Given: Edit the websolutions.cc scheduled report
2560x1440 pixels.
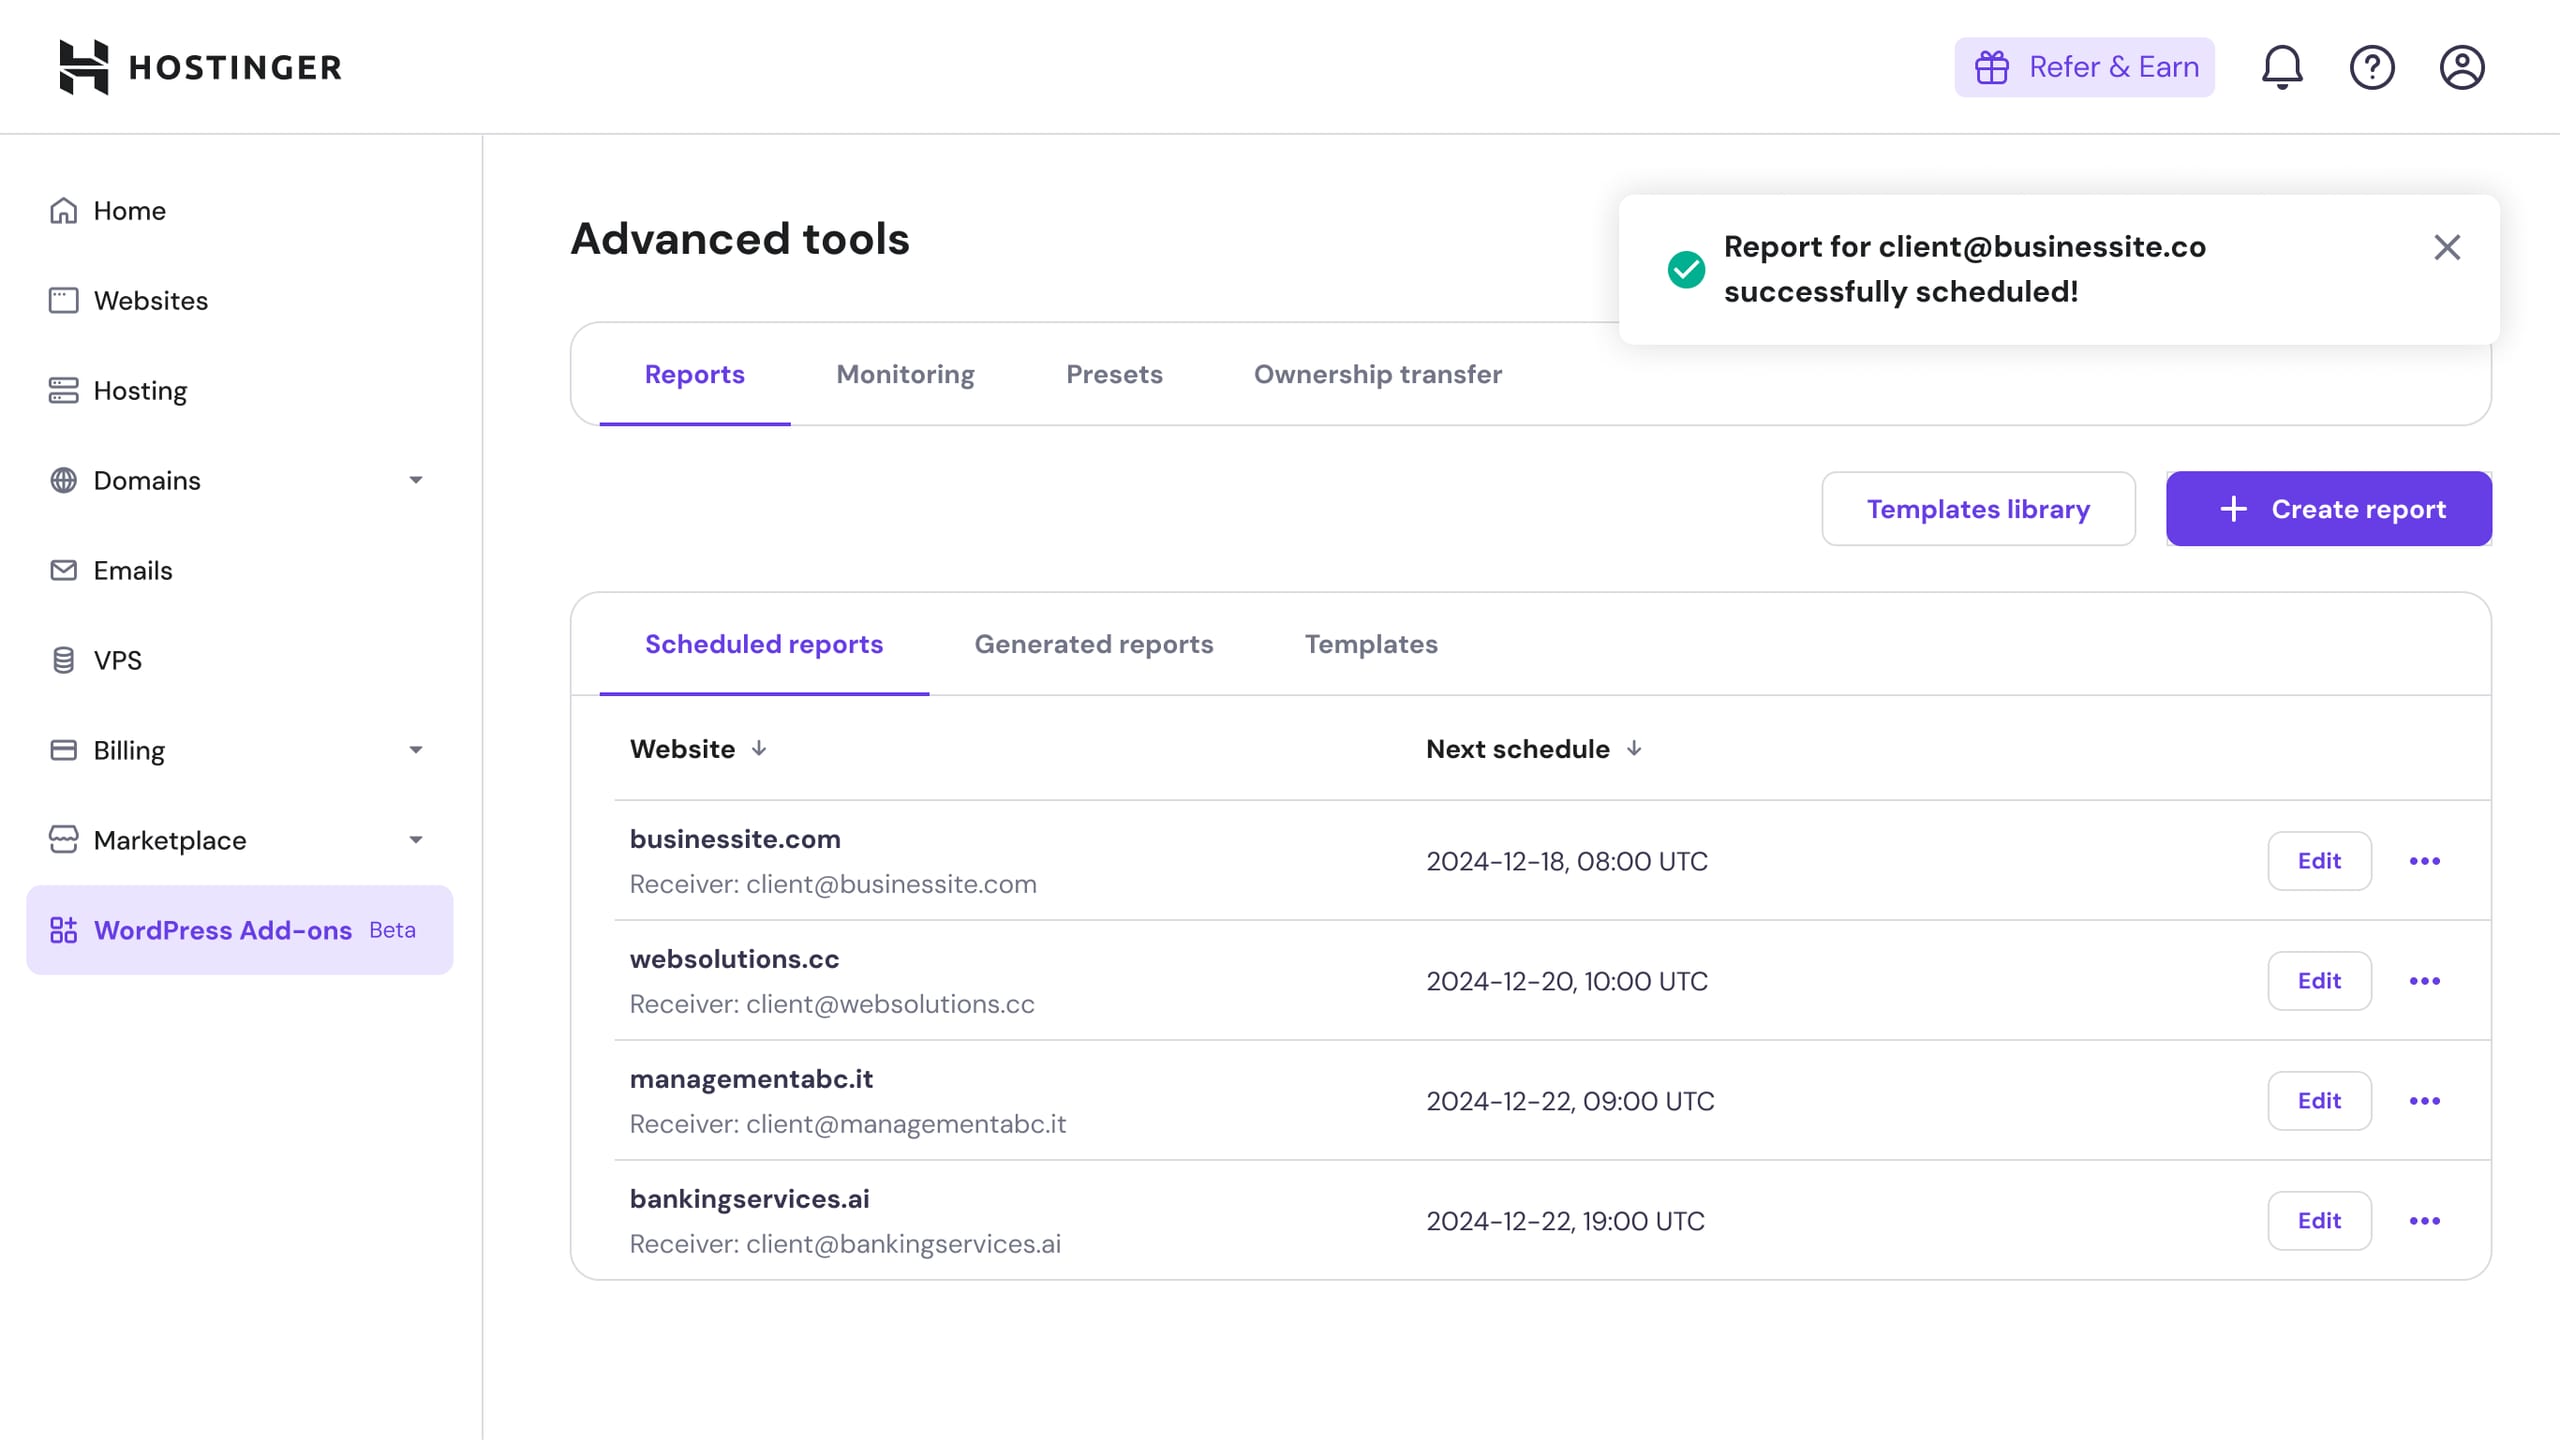Looking at the screenshot, I should [x=2319, y=981].
